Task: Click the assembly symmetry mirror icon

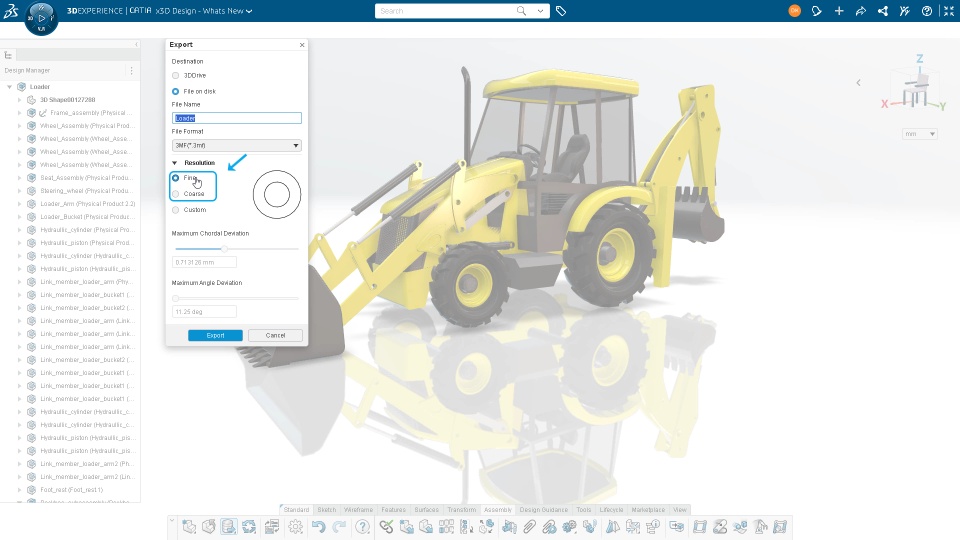Action: (612, 527)
